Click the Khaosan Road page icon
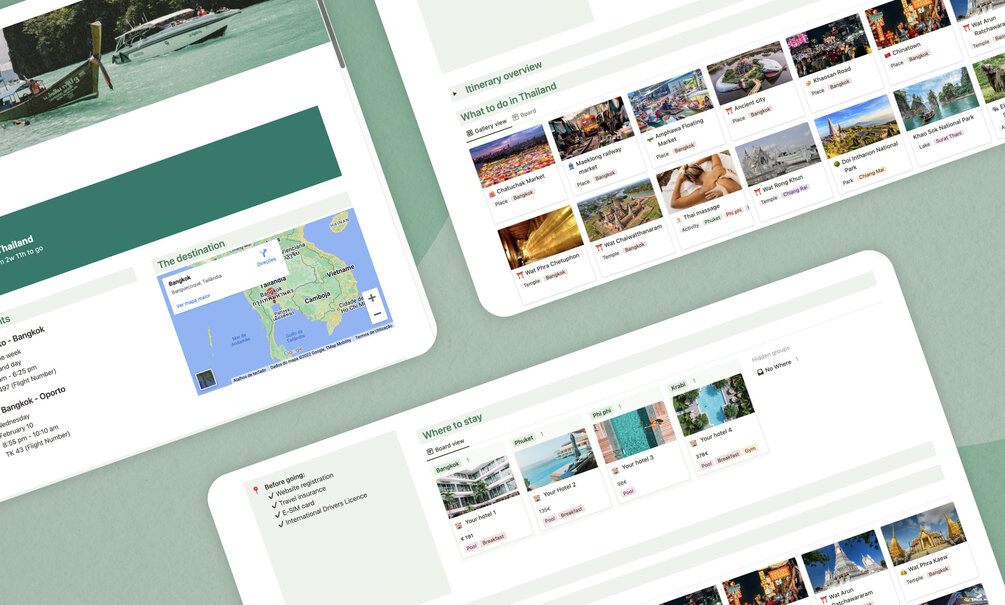 tap(808, 83)
